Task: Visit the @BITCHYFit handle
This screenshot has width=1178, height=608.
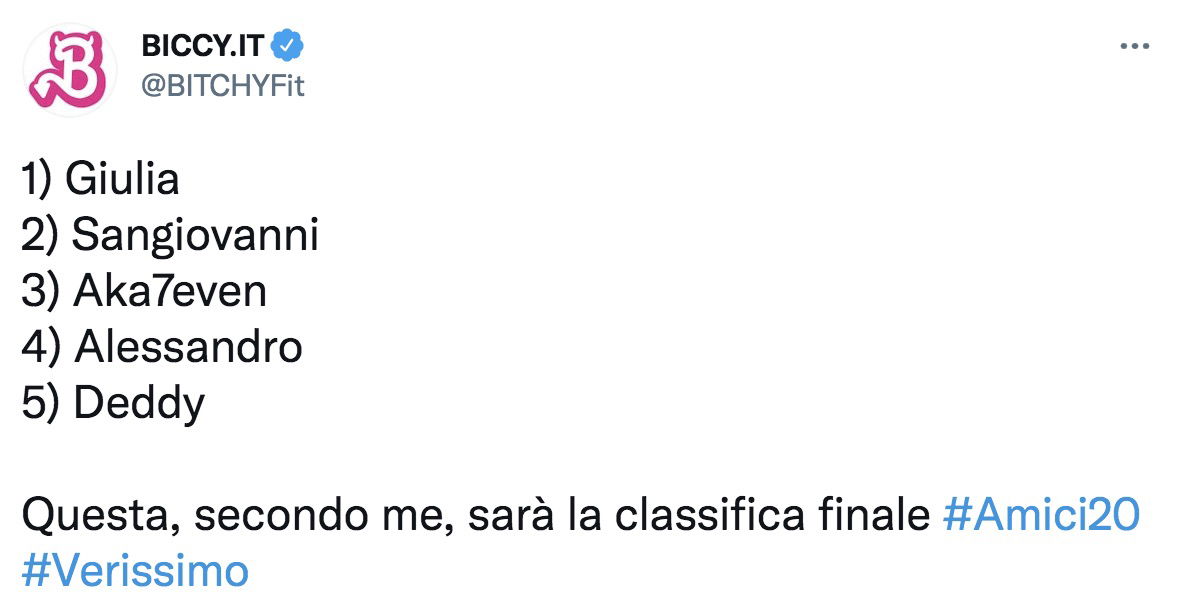Action: [223, 86]
